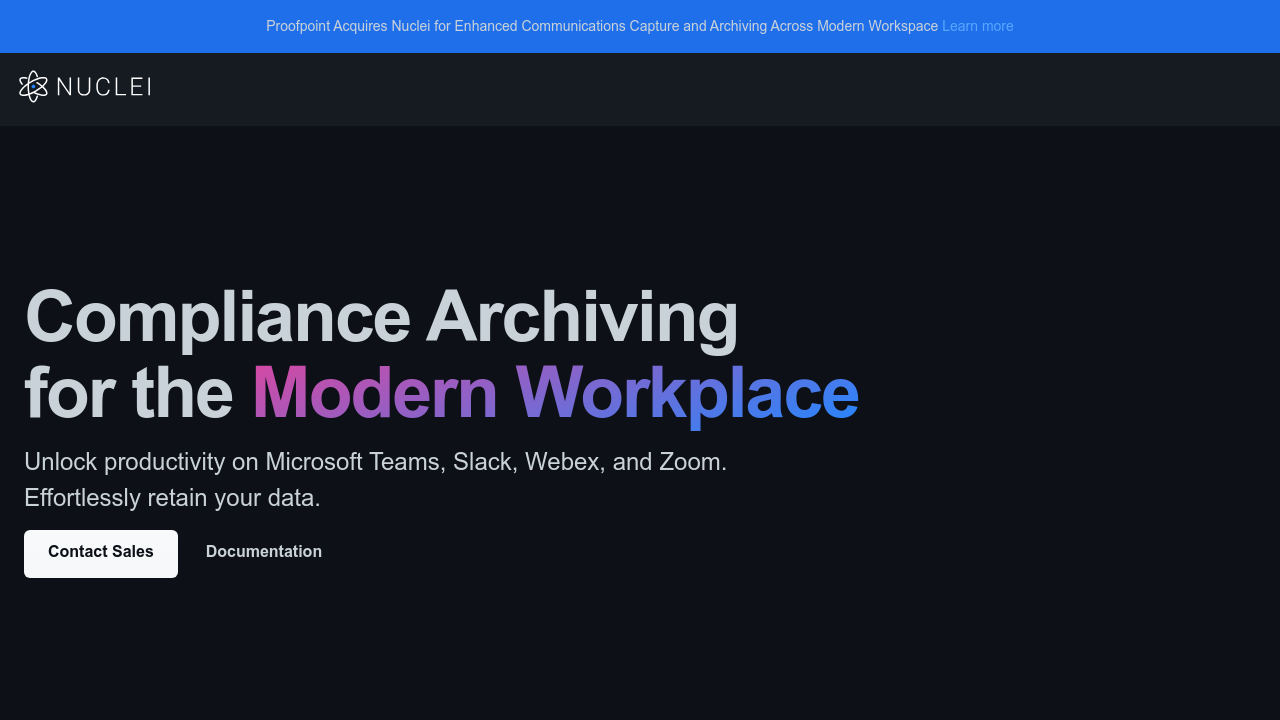The image size is (1280, 720).
Task: Click the Compliance Archiving heading line
Action: coord(380,317)
